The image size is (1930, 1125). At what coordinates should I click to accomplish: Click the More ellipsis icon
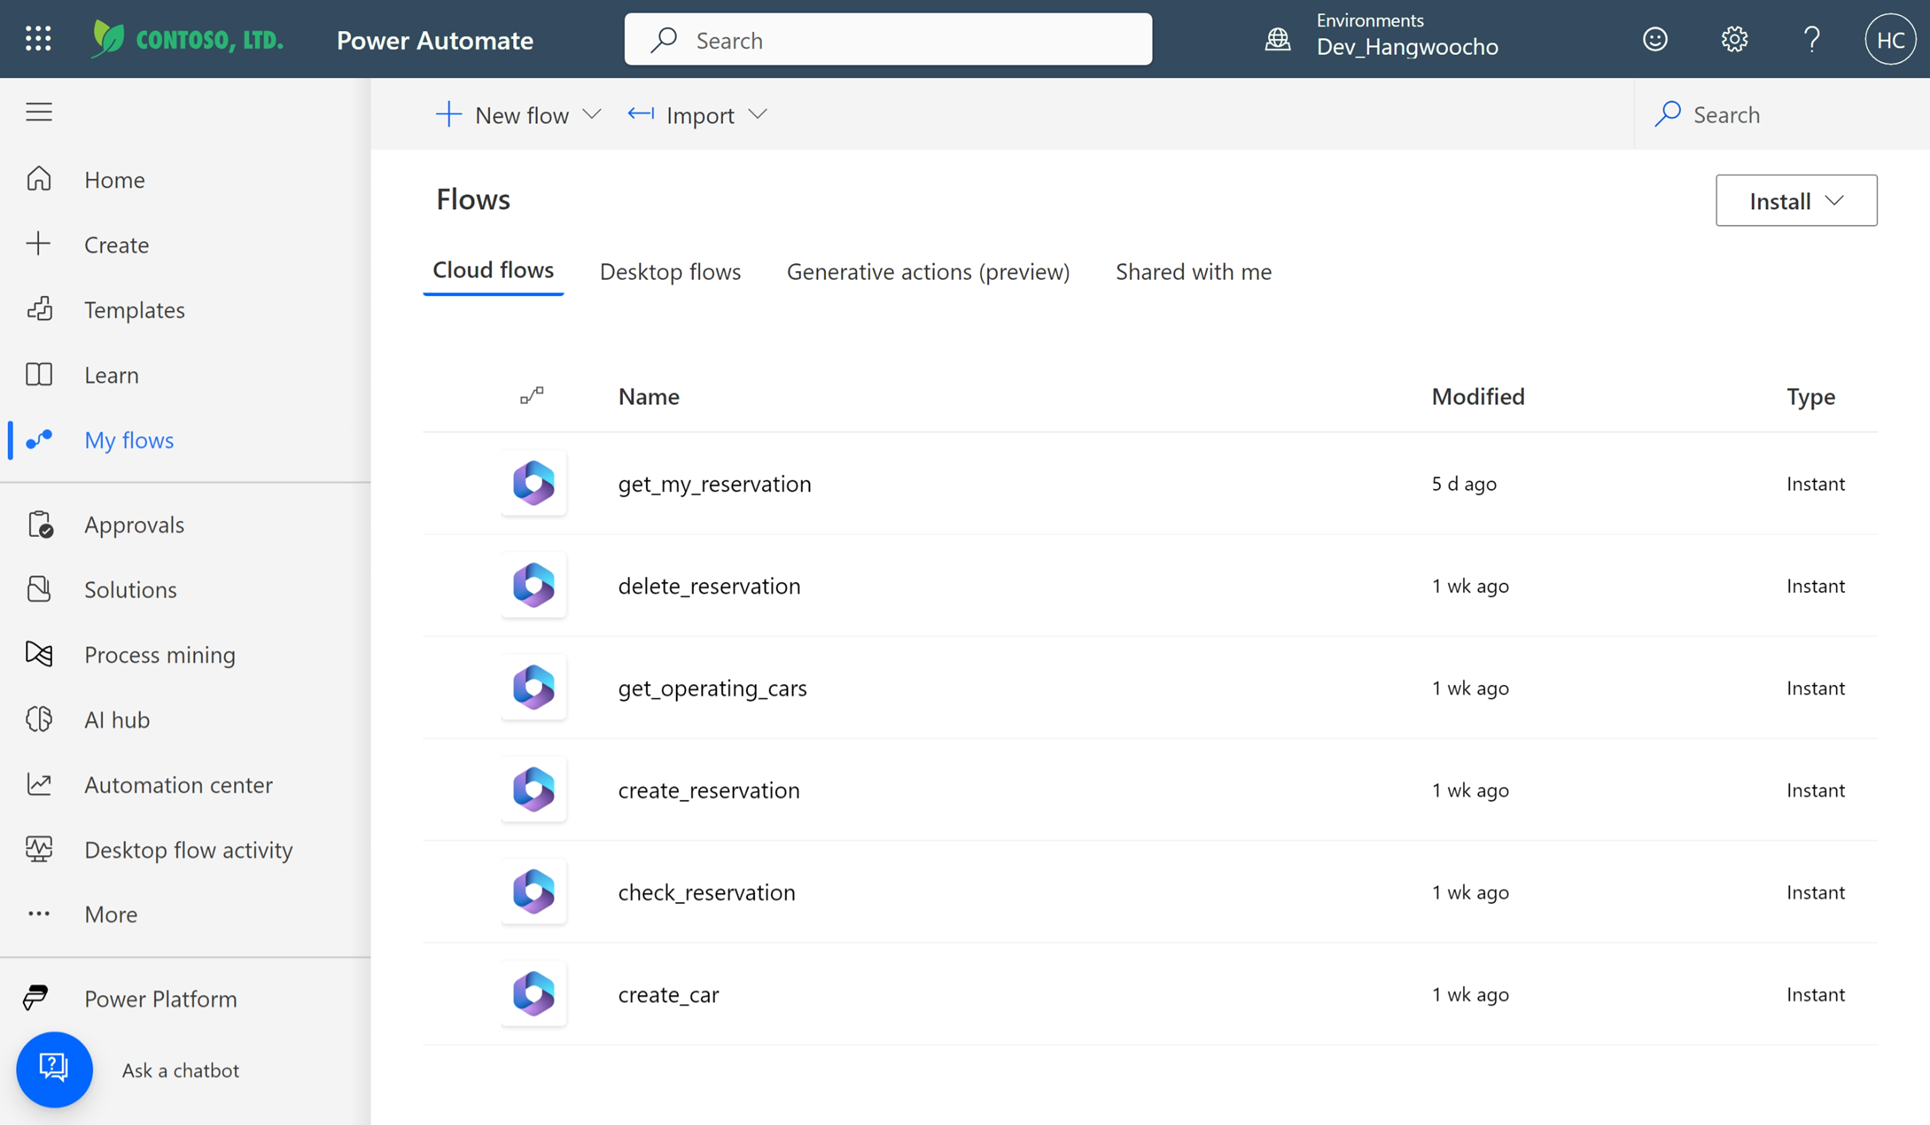click(x=39, y=914)
